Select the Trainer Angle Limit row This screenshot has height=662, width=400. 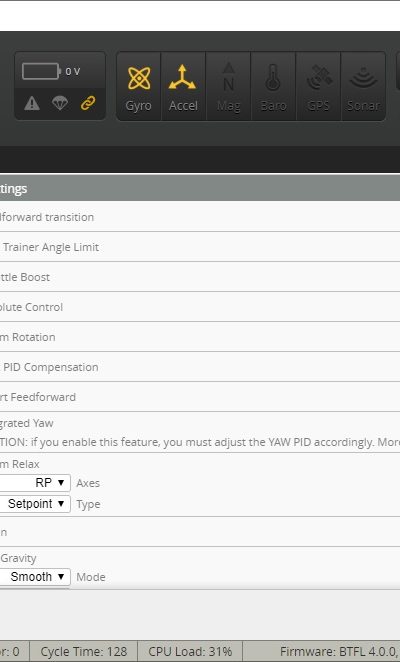[200, 247]
